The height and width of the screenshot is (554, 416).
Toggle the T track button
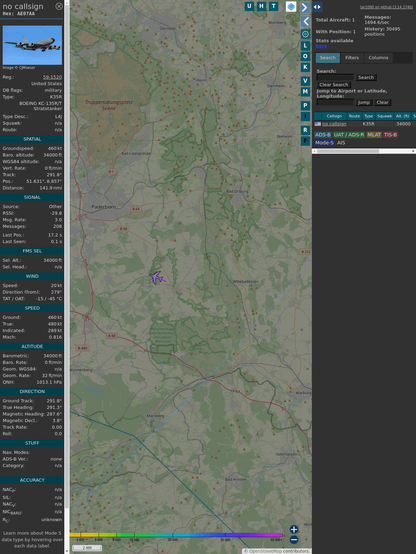273,6
